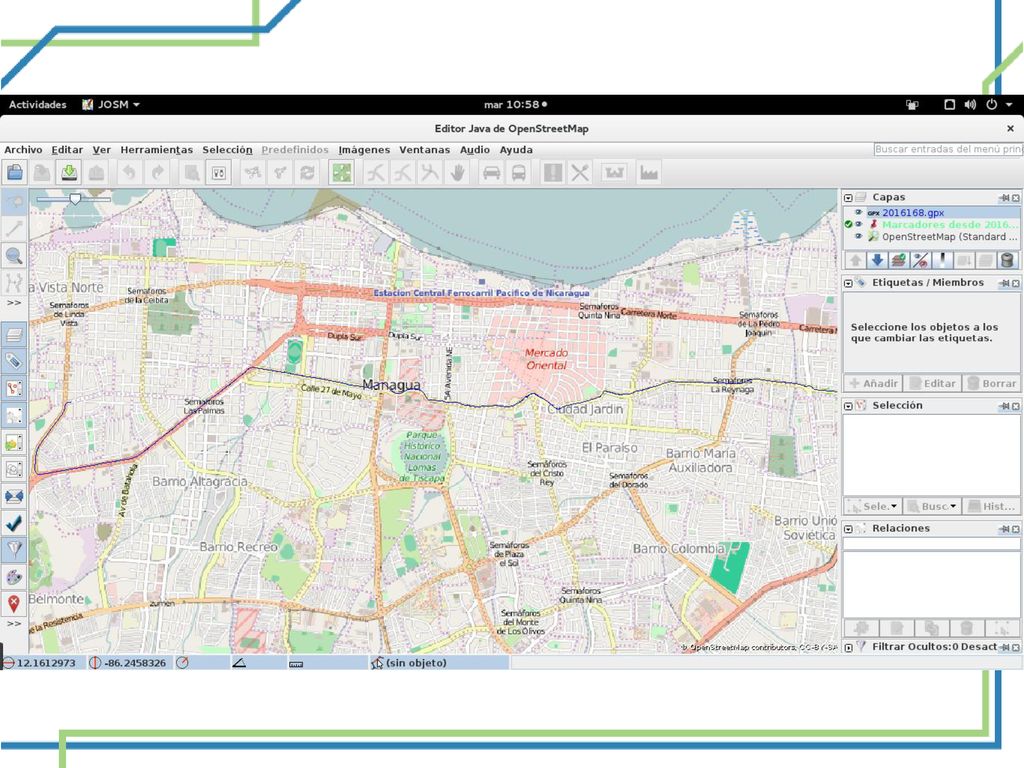The width and height of the screenshot is (1024, 768).
Task: Open the Busc dropdown in Selección panel
Action: (932, 506)
